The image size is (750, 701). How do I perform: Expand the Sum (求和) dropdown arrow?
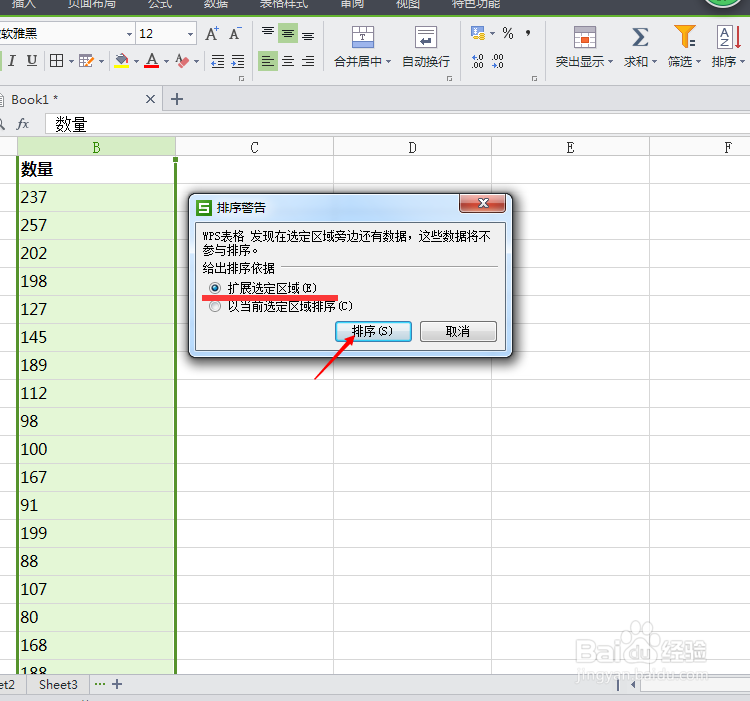(654, 61)
